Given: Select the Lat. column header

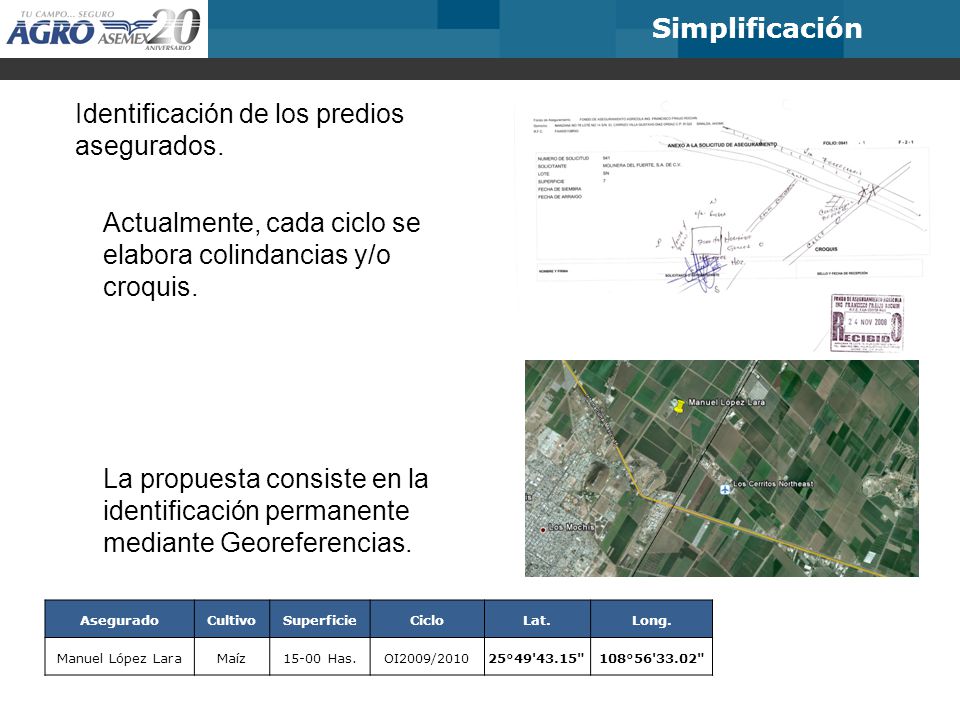Looking at the screenshot, I should click(x=537, y=620).
